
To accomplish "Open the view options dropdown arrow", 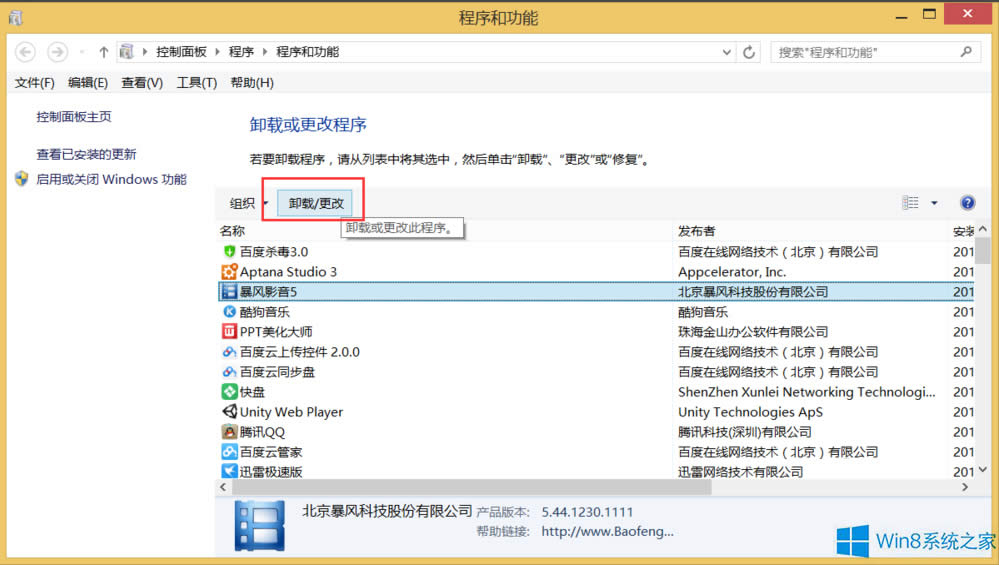I will (x=934, y=203).
